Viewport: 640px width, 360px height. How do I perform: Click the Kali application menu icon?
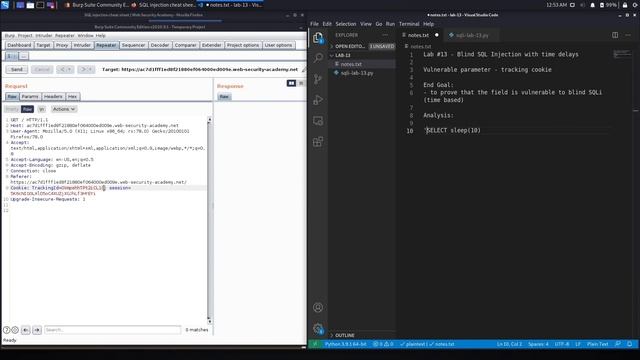tap(5, 5)
